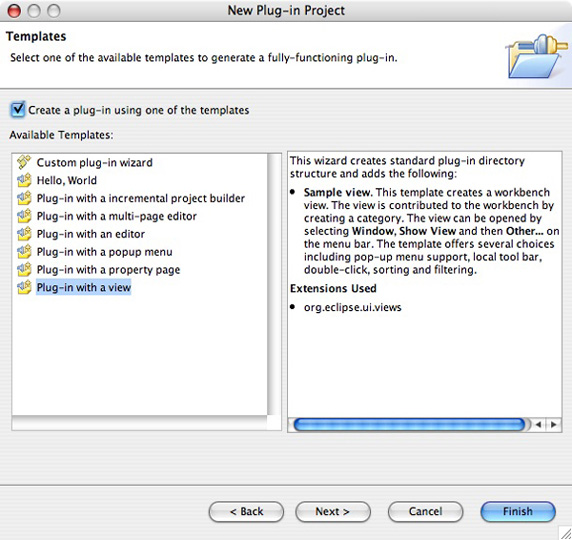Click the plug-in folder wizard banner icon
Image resolution: width=572 pixels, height=540 pixels.
point(537,56)
